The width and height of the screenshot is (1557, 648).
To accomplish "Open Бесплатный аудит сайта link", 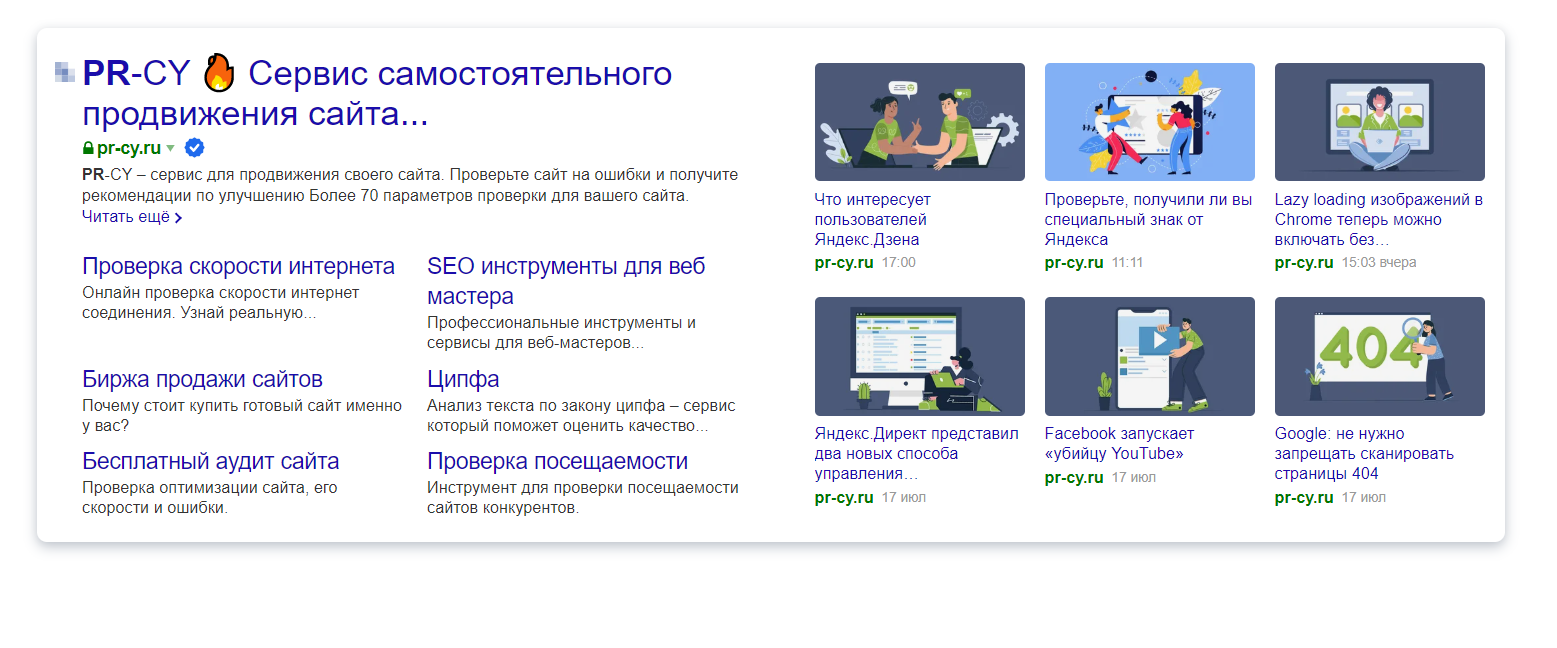I will pos(211,462).
